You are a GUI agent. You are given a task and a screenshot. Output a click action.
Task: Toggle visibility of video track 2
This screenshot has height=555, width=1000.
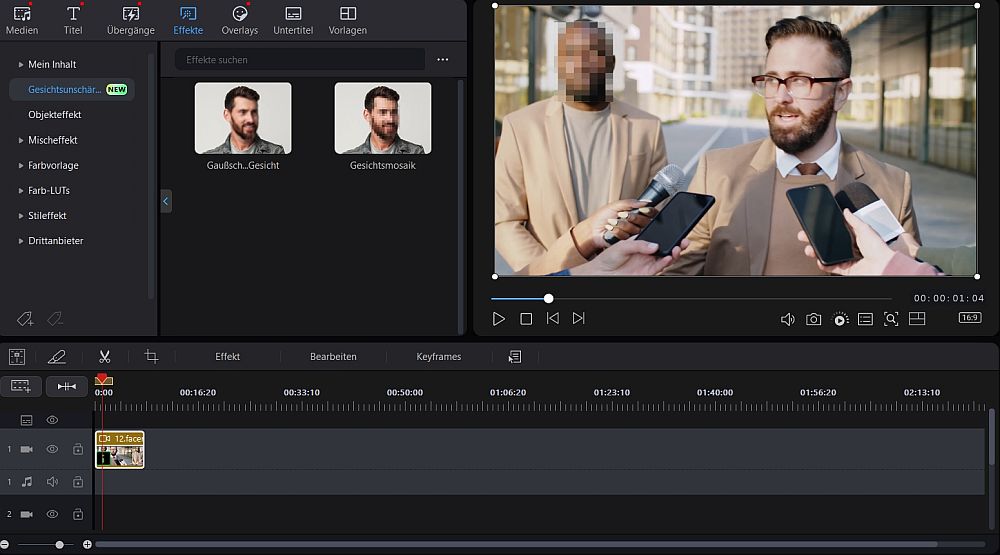tap(52, 514)
